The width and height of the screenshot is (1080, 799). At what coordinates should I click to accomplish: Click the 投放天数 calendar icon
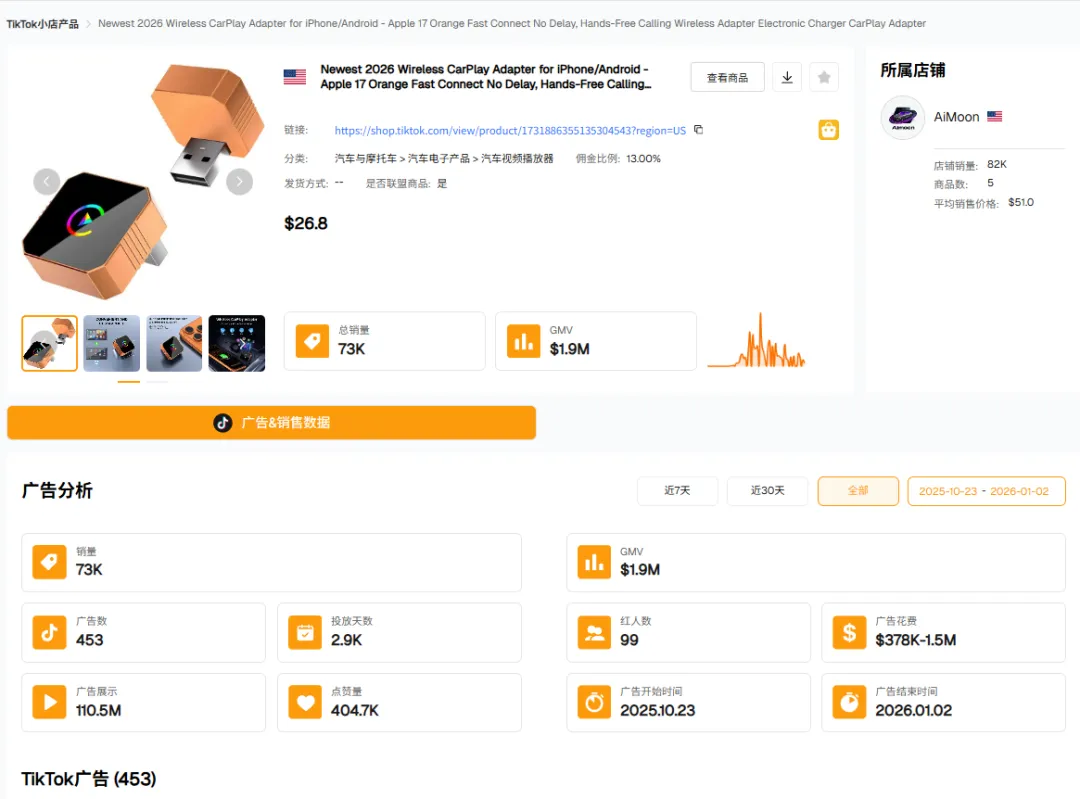(x=305, y=632)
